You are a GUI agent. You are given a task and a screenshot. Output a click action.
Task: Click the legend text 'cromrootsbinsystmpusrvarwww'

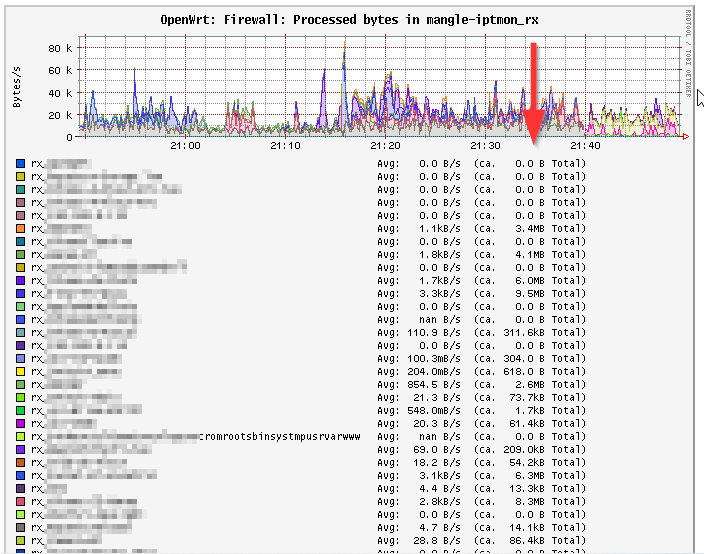tap(279, 437)
